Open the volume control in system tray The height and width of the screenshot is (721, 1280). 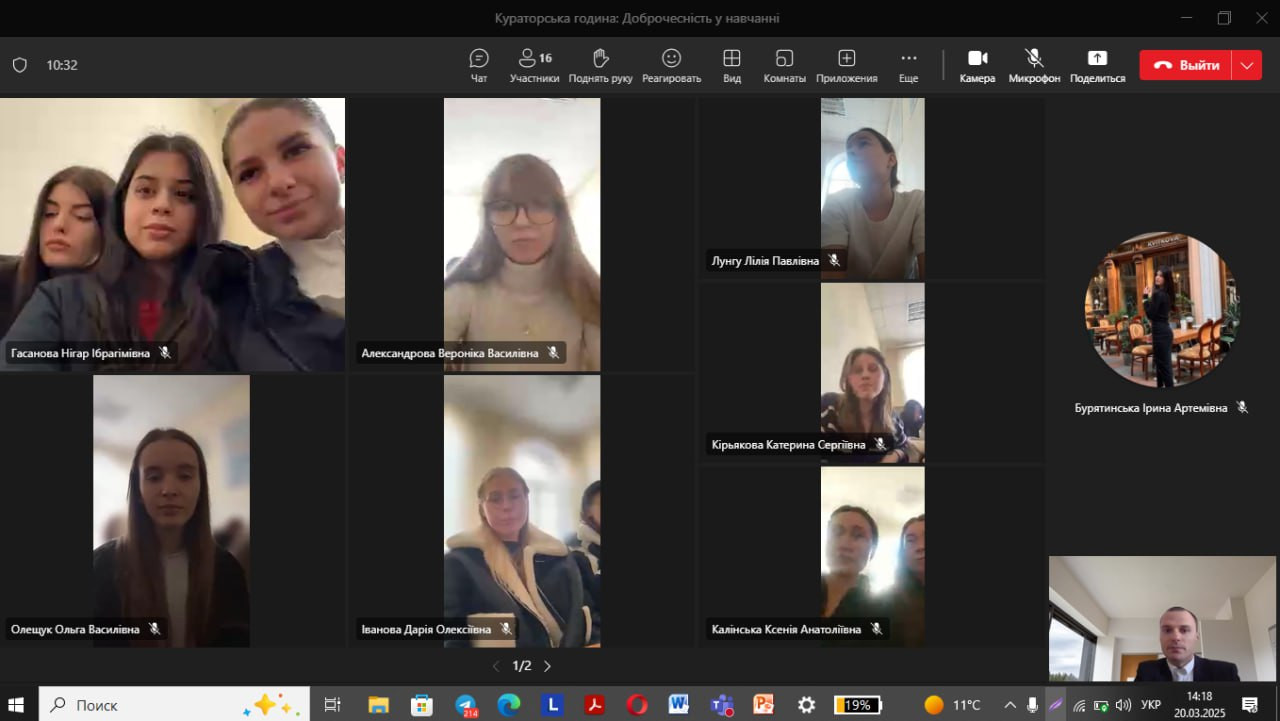tap(1124, 705)
